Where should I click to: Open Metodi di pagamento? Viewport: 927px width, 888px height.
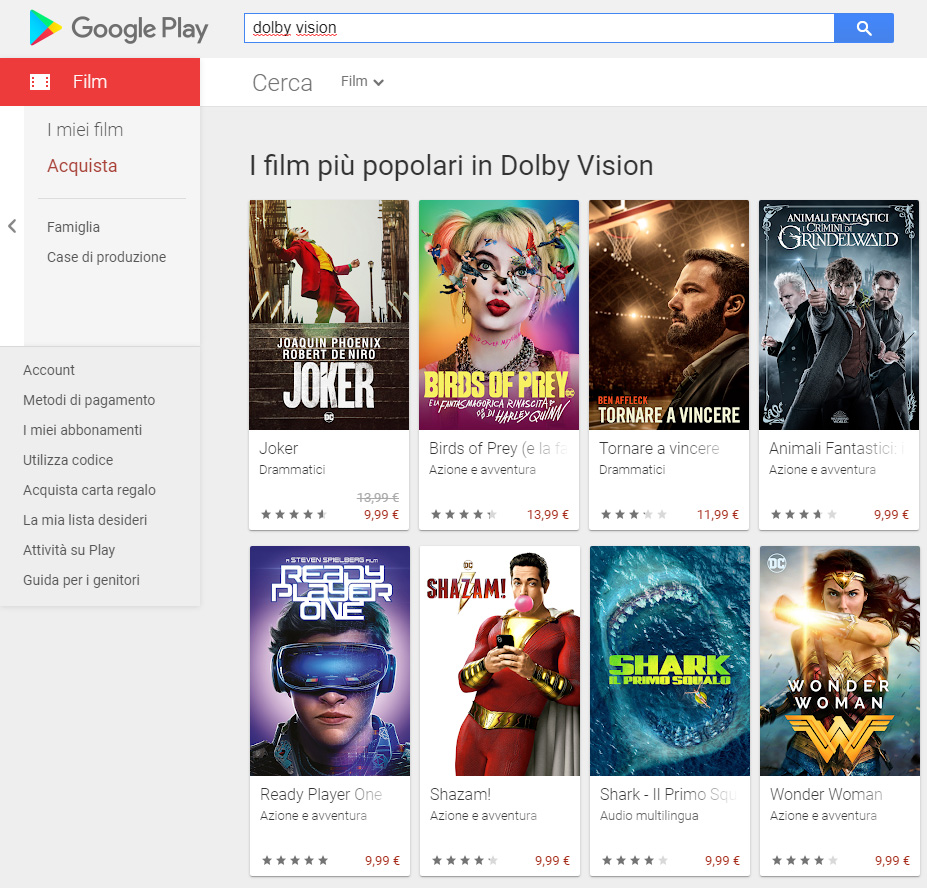(x=89, y=400)
